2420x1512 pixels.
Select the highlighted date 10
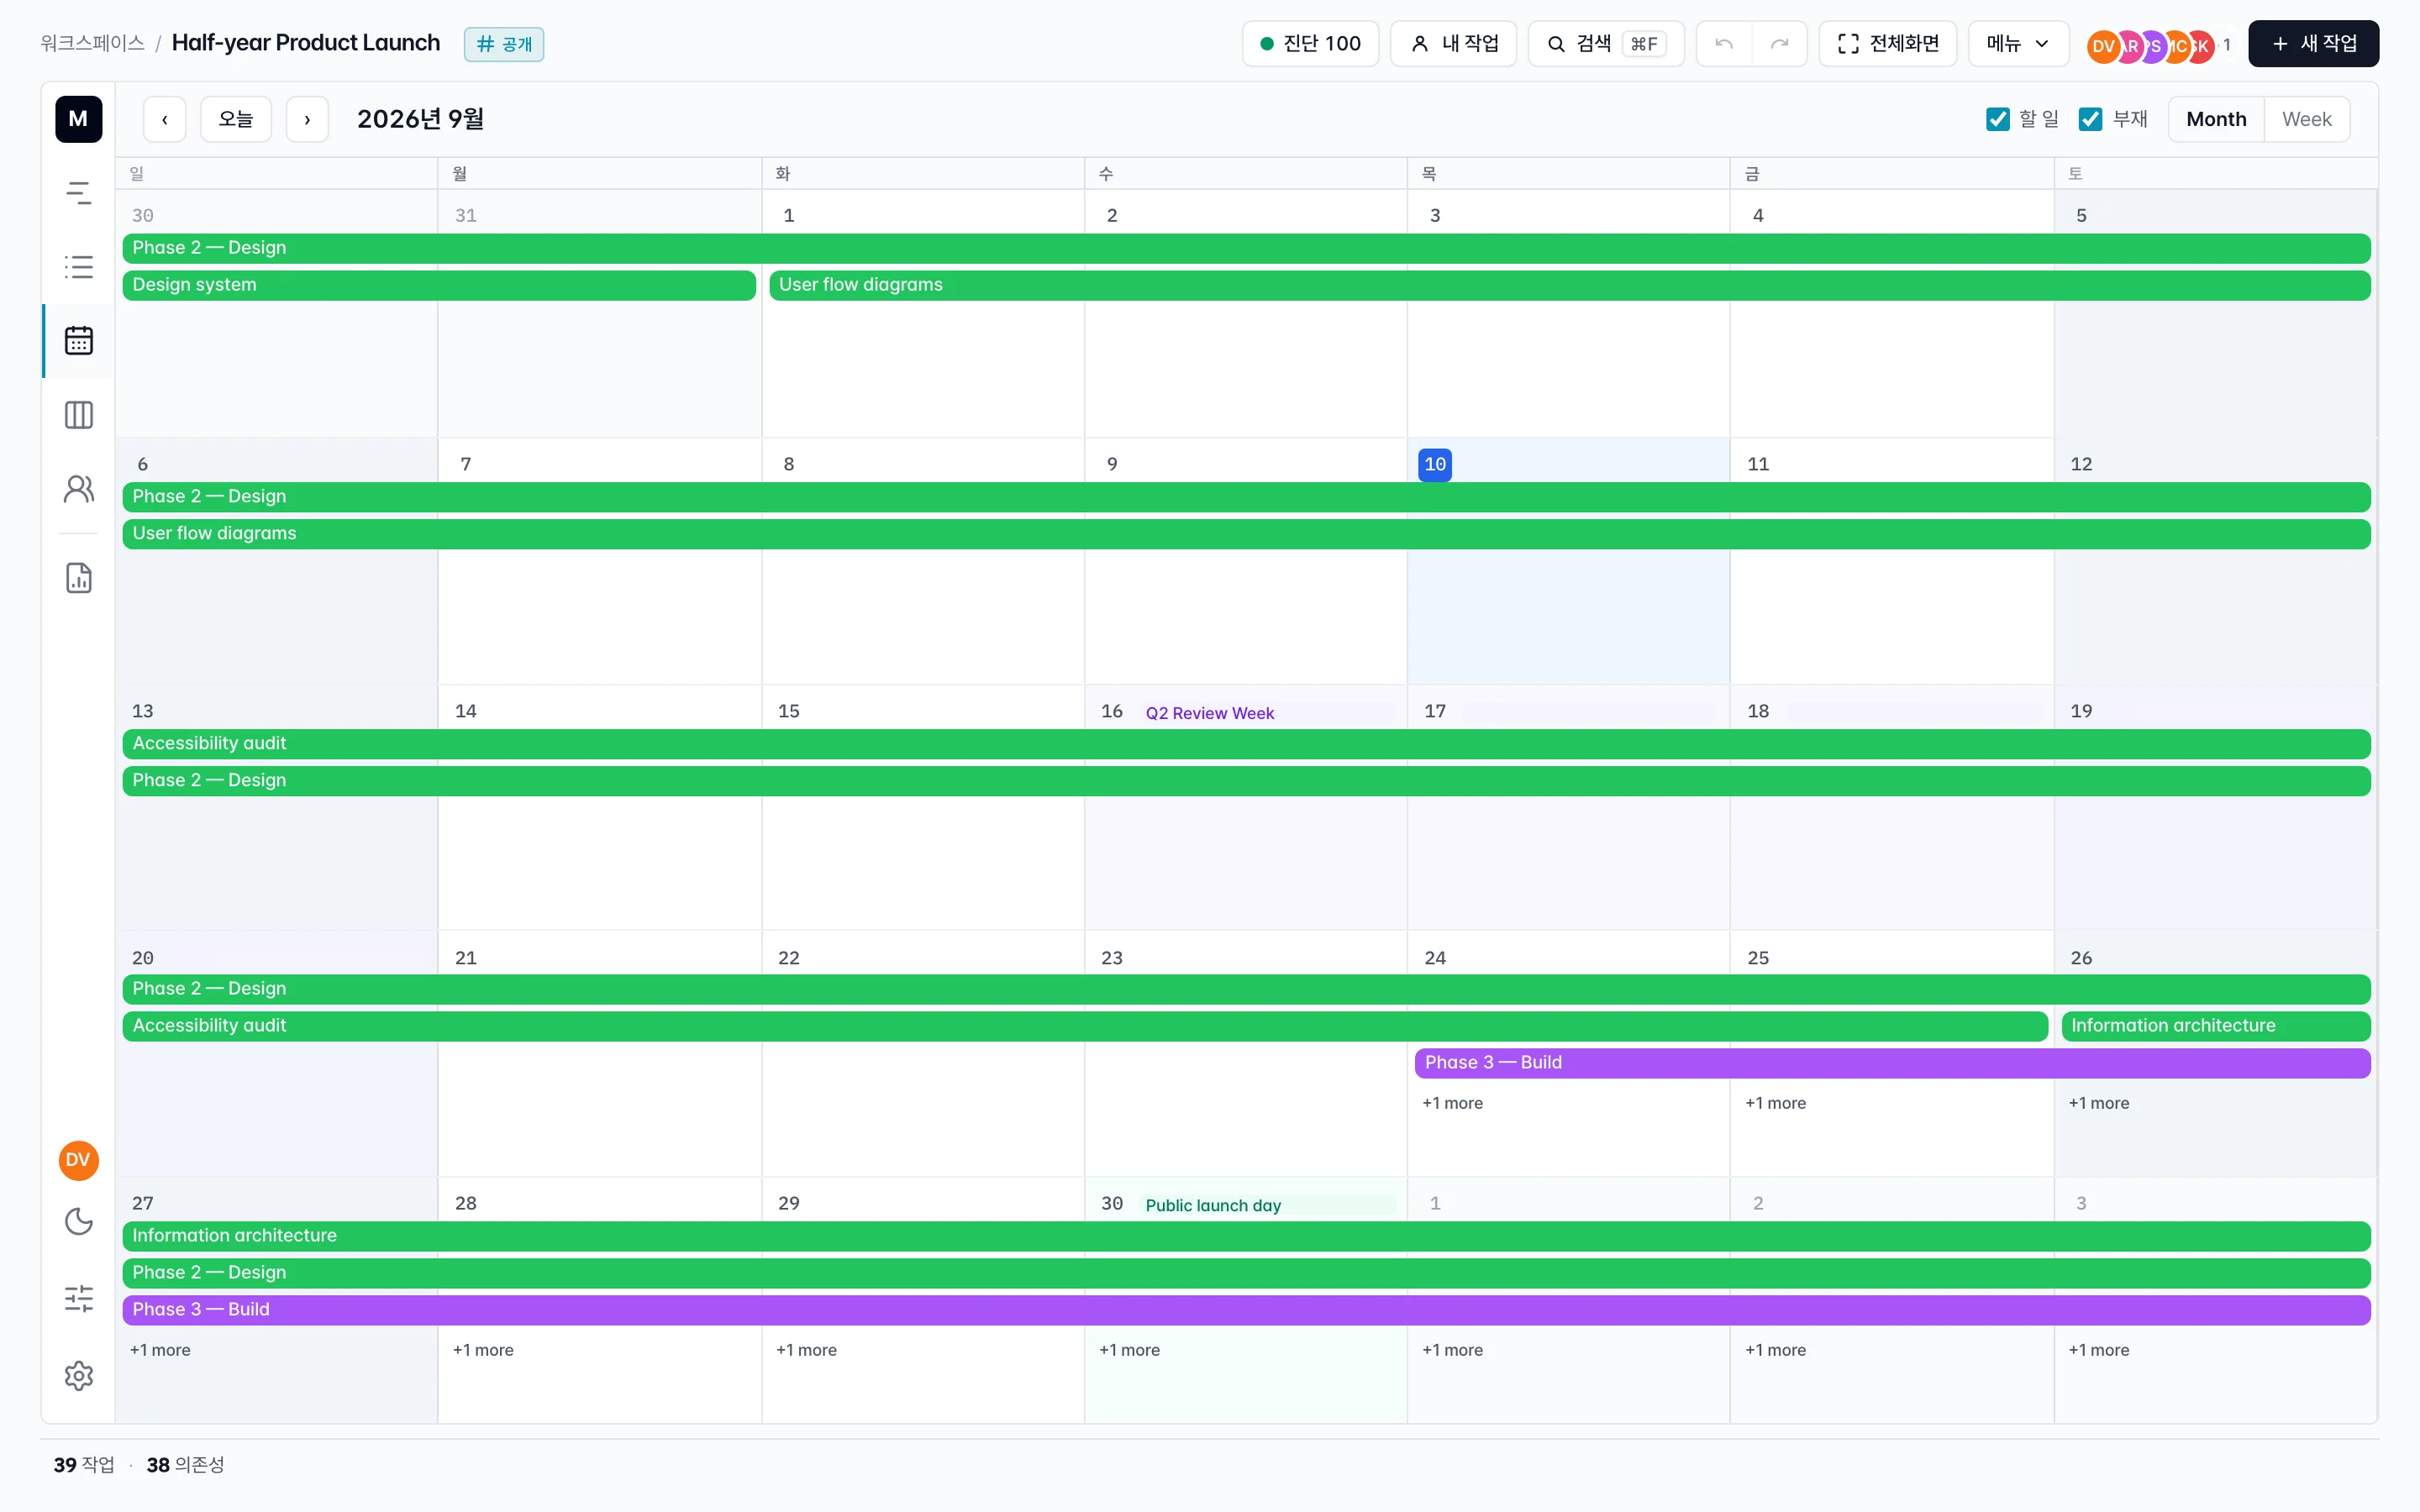click(1434, 464)
